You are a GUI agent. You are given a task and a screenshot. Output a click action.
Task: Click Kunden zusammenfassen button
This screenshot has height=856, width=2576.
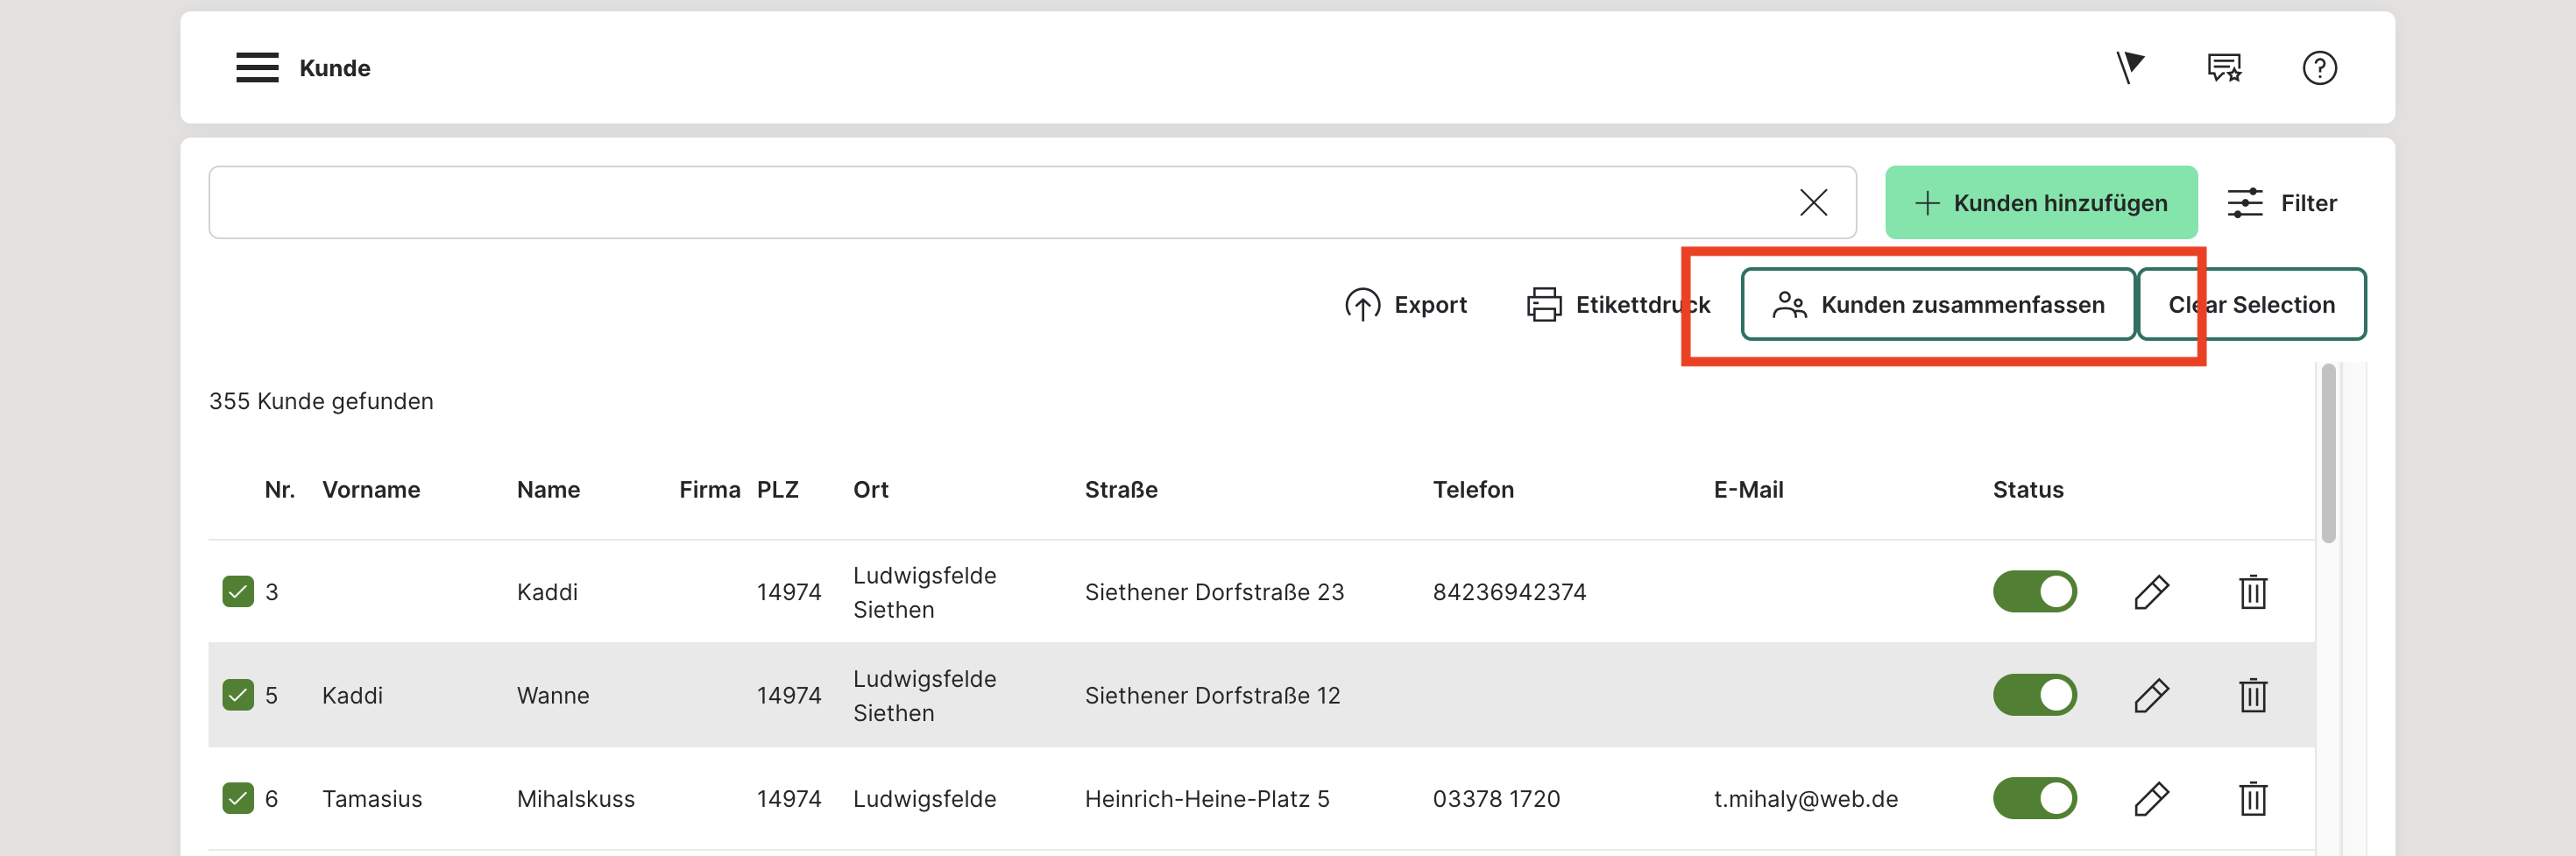point(1938,305)
